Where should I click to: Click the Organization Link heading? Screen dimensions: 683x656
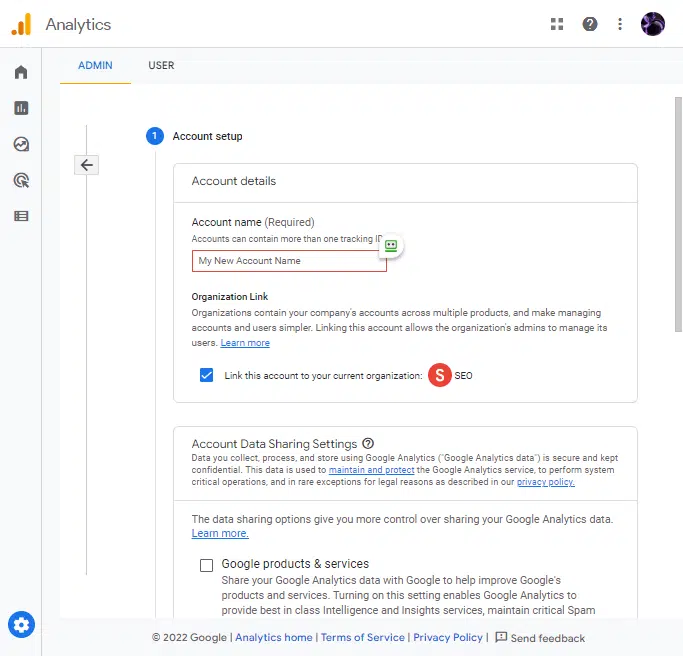[230, 297]
